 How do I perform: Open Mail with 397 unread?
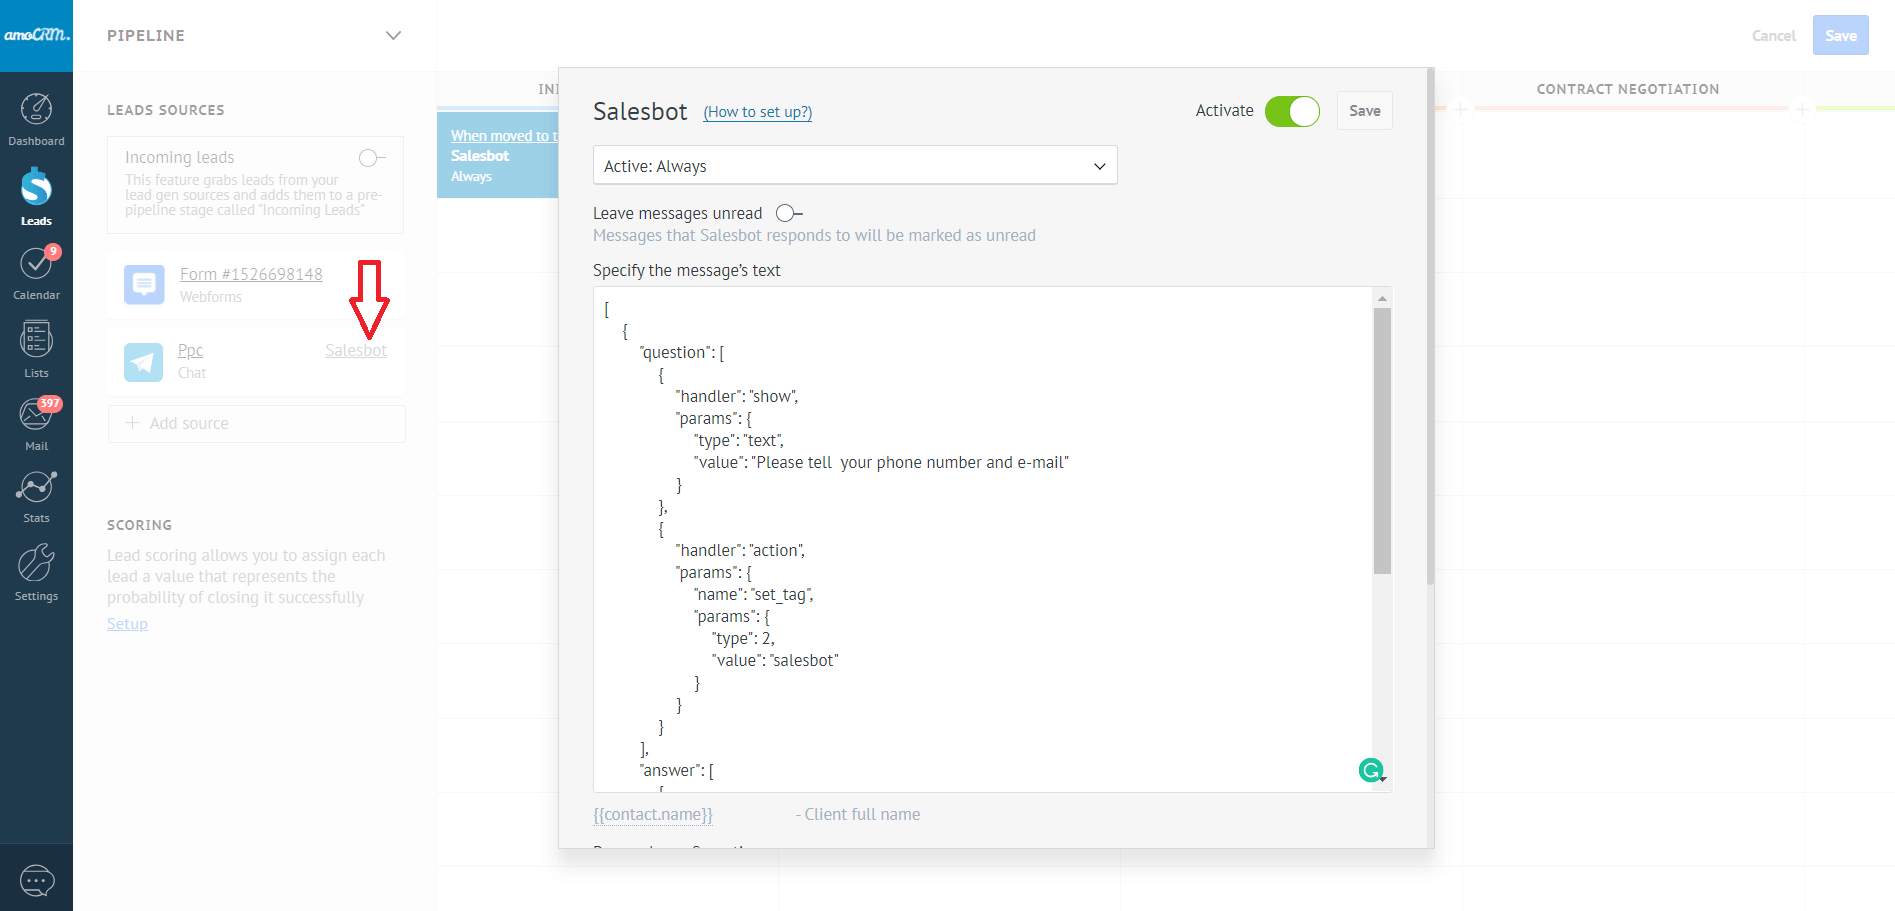click(x=36, y=424)
